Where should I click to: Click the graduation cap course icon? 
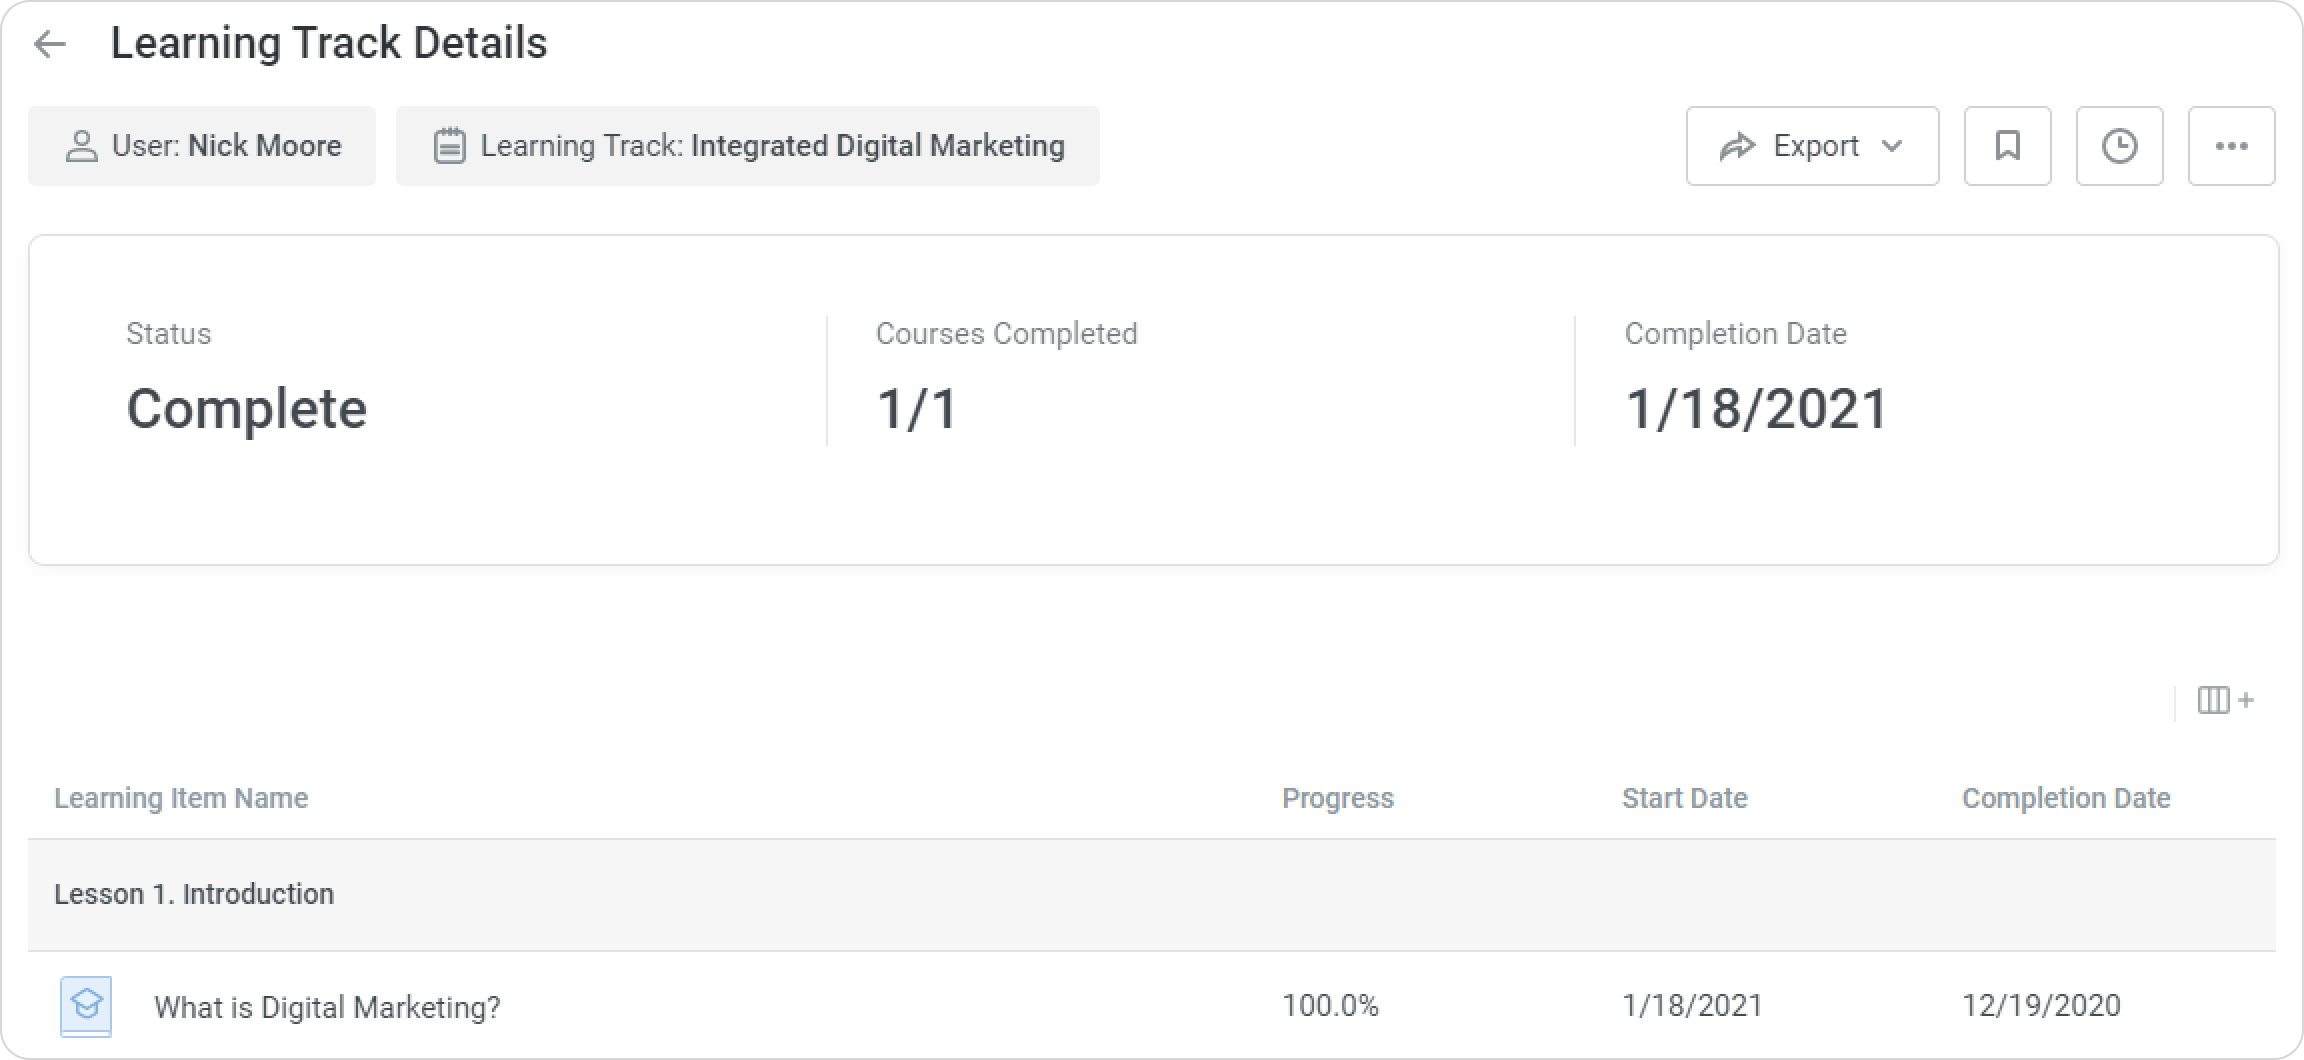[86, 1005]
